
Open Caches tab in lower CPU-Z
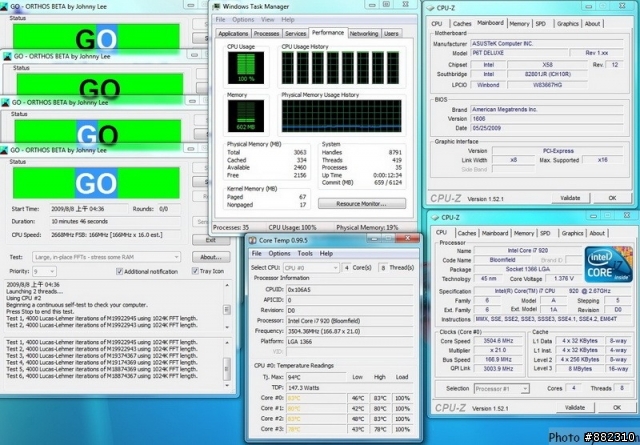467,233
